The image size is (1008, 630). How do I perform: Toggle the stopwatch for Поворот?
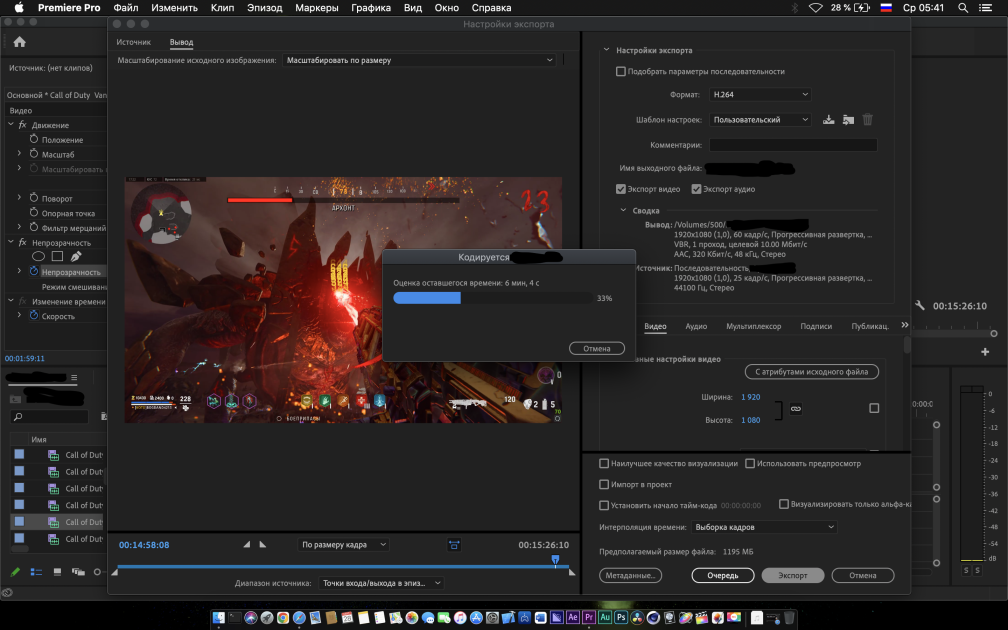(x=34, y=198)
